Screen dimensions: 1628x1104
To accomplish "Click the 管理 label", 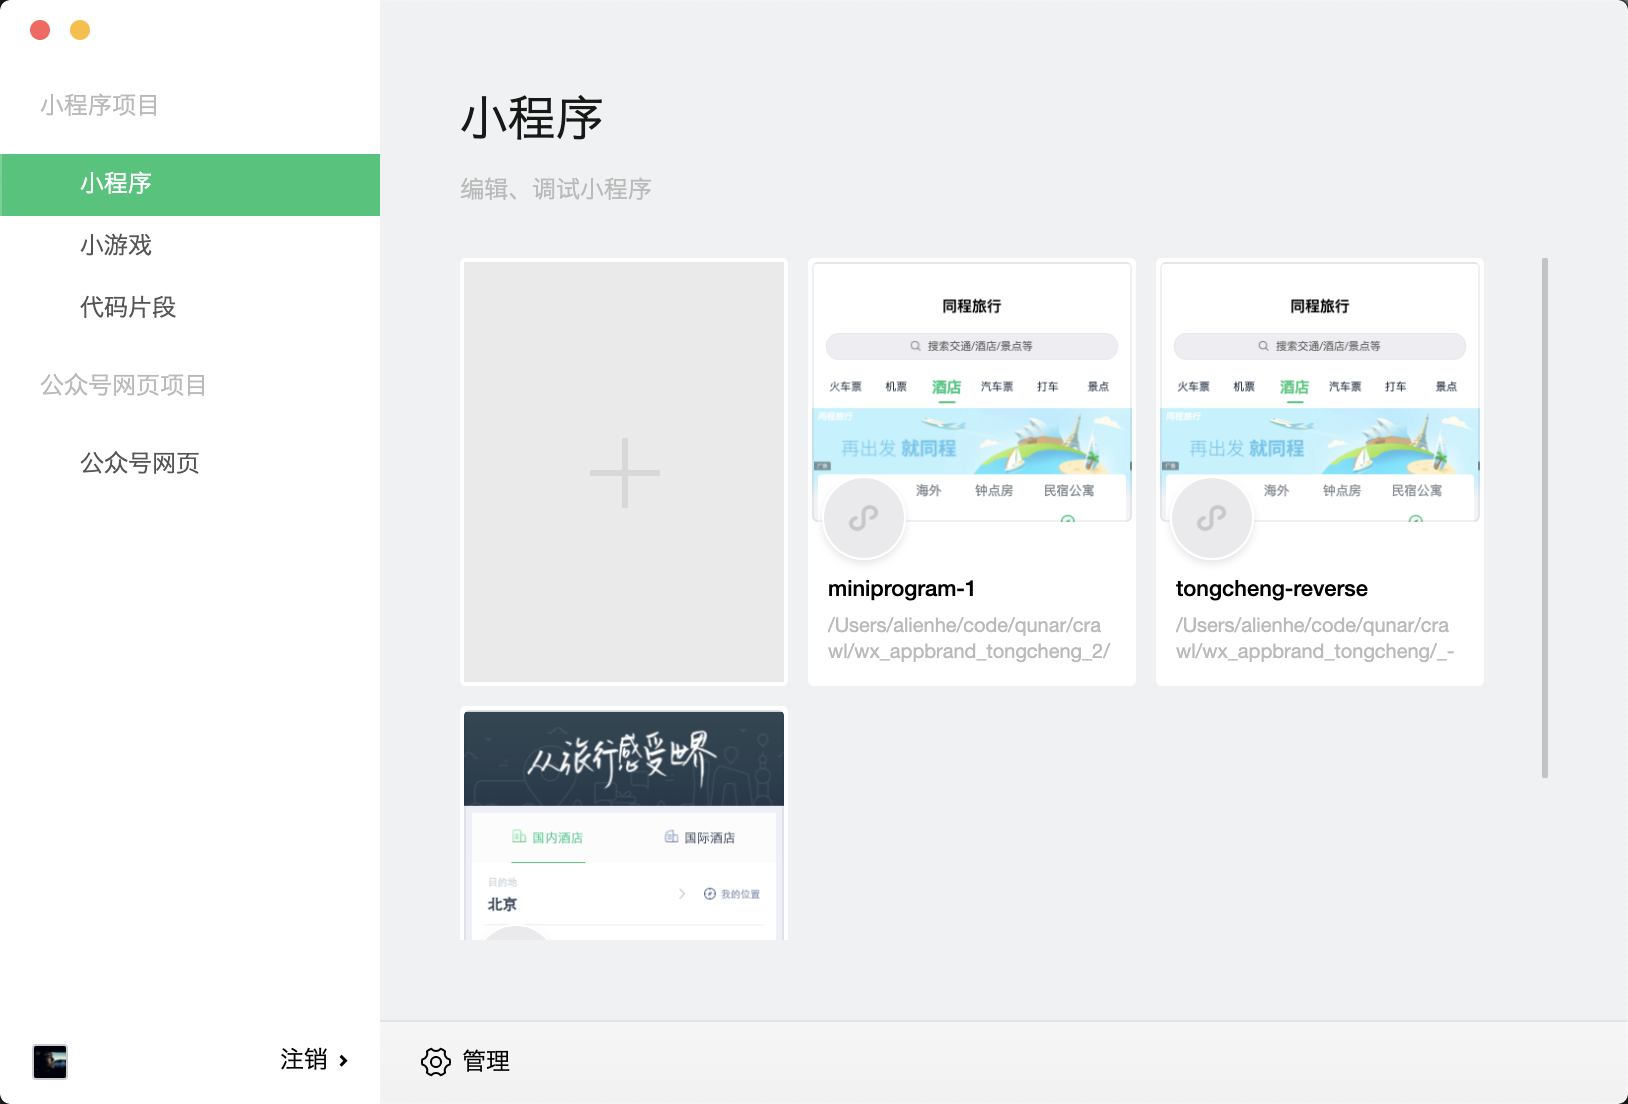I will (x=486, y=1061).
